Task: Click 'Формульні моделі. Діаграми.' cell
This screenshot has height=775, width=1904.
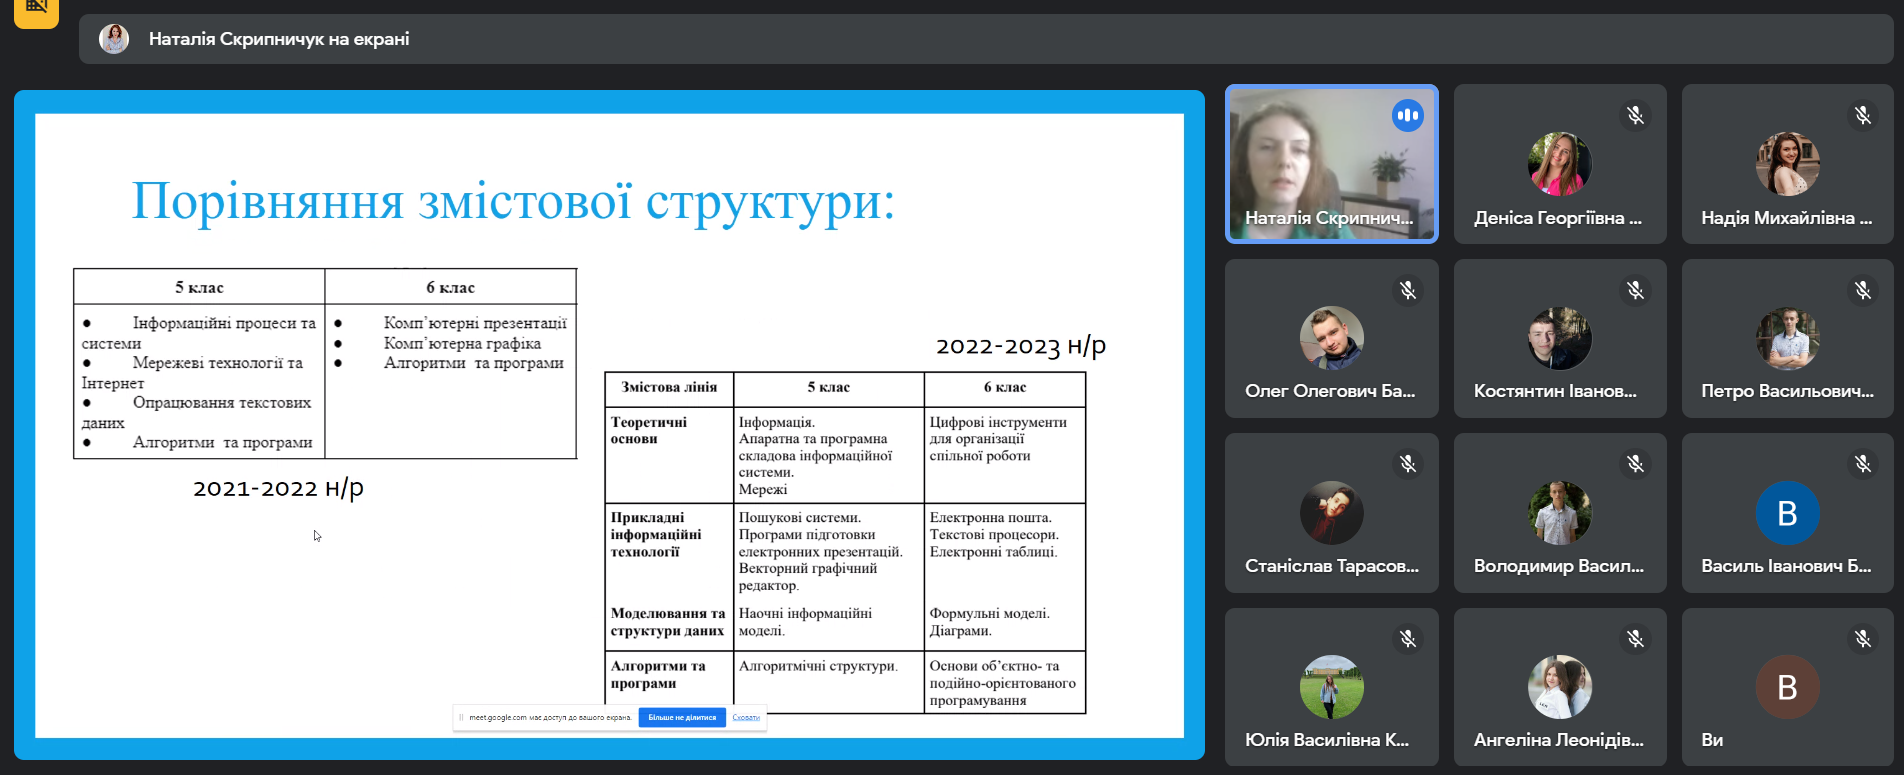Action: [x=989, y=622]
